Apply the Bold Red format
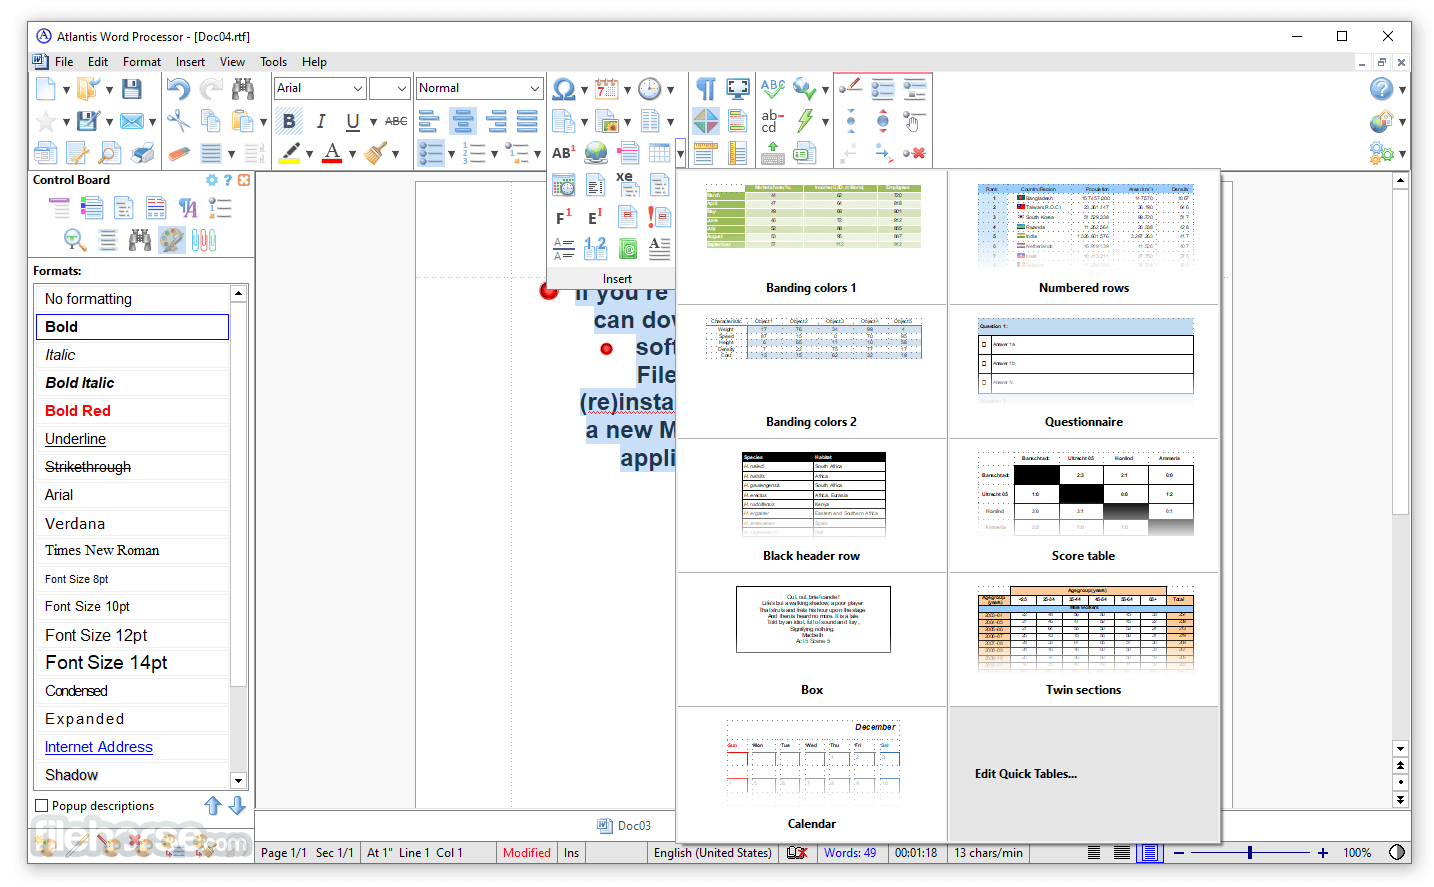This screenshot has width=1434, height=887. coord(132,411)
